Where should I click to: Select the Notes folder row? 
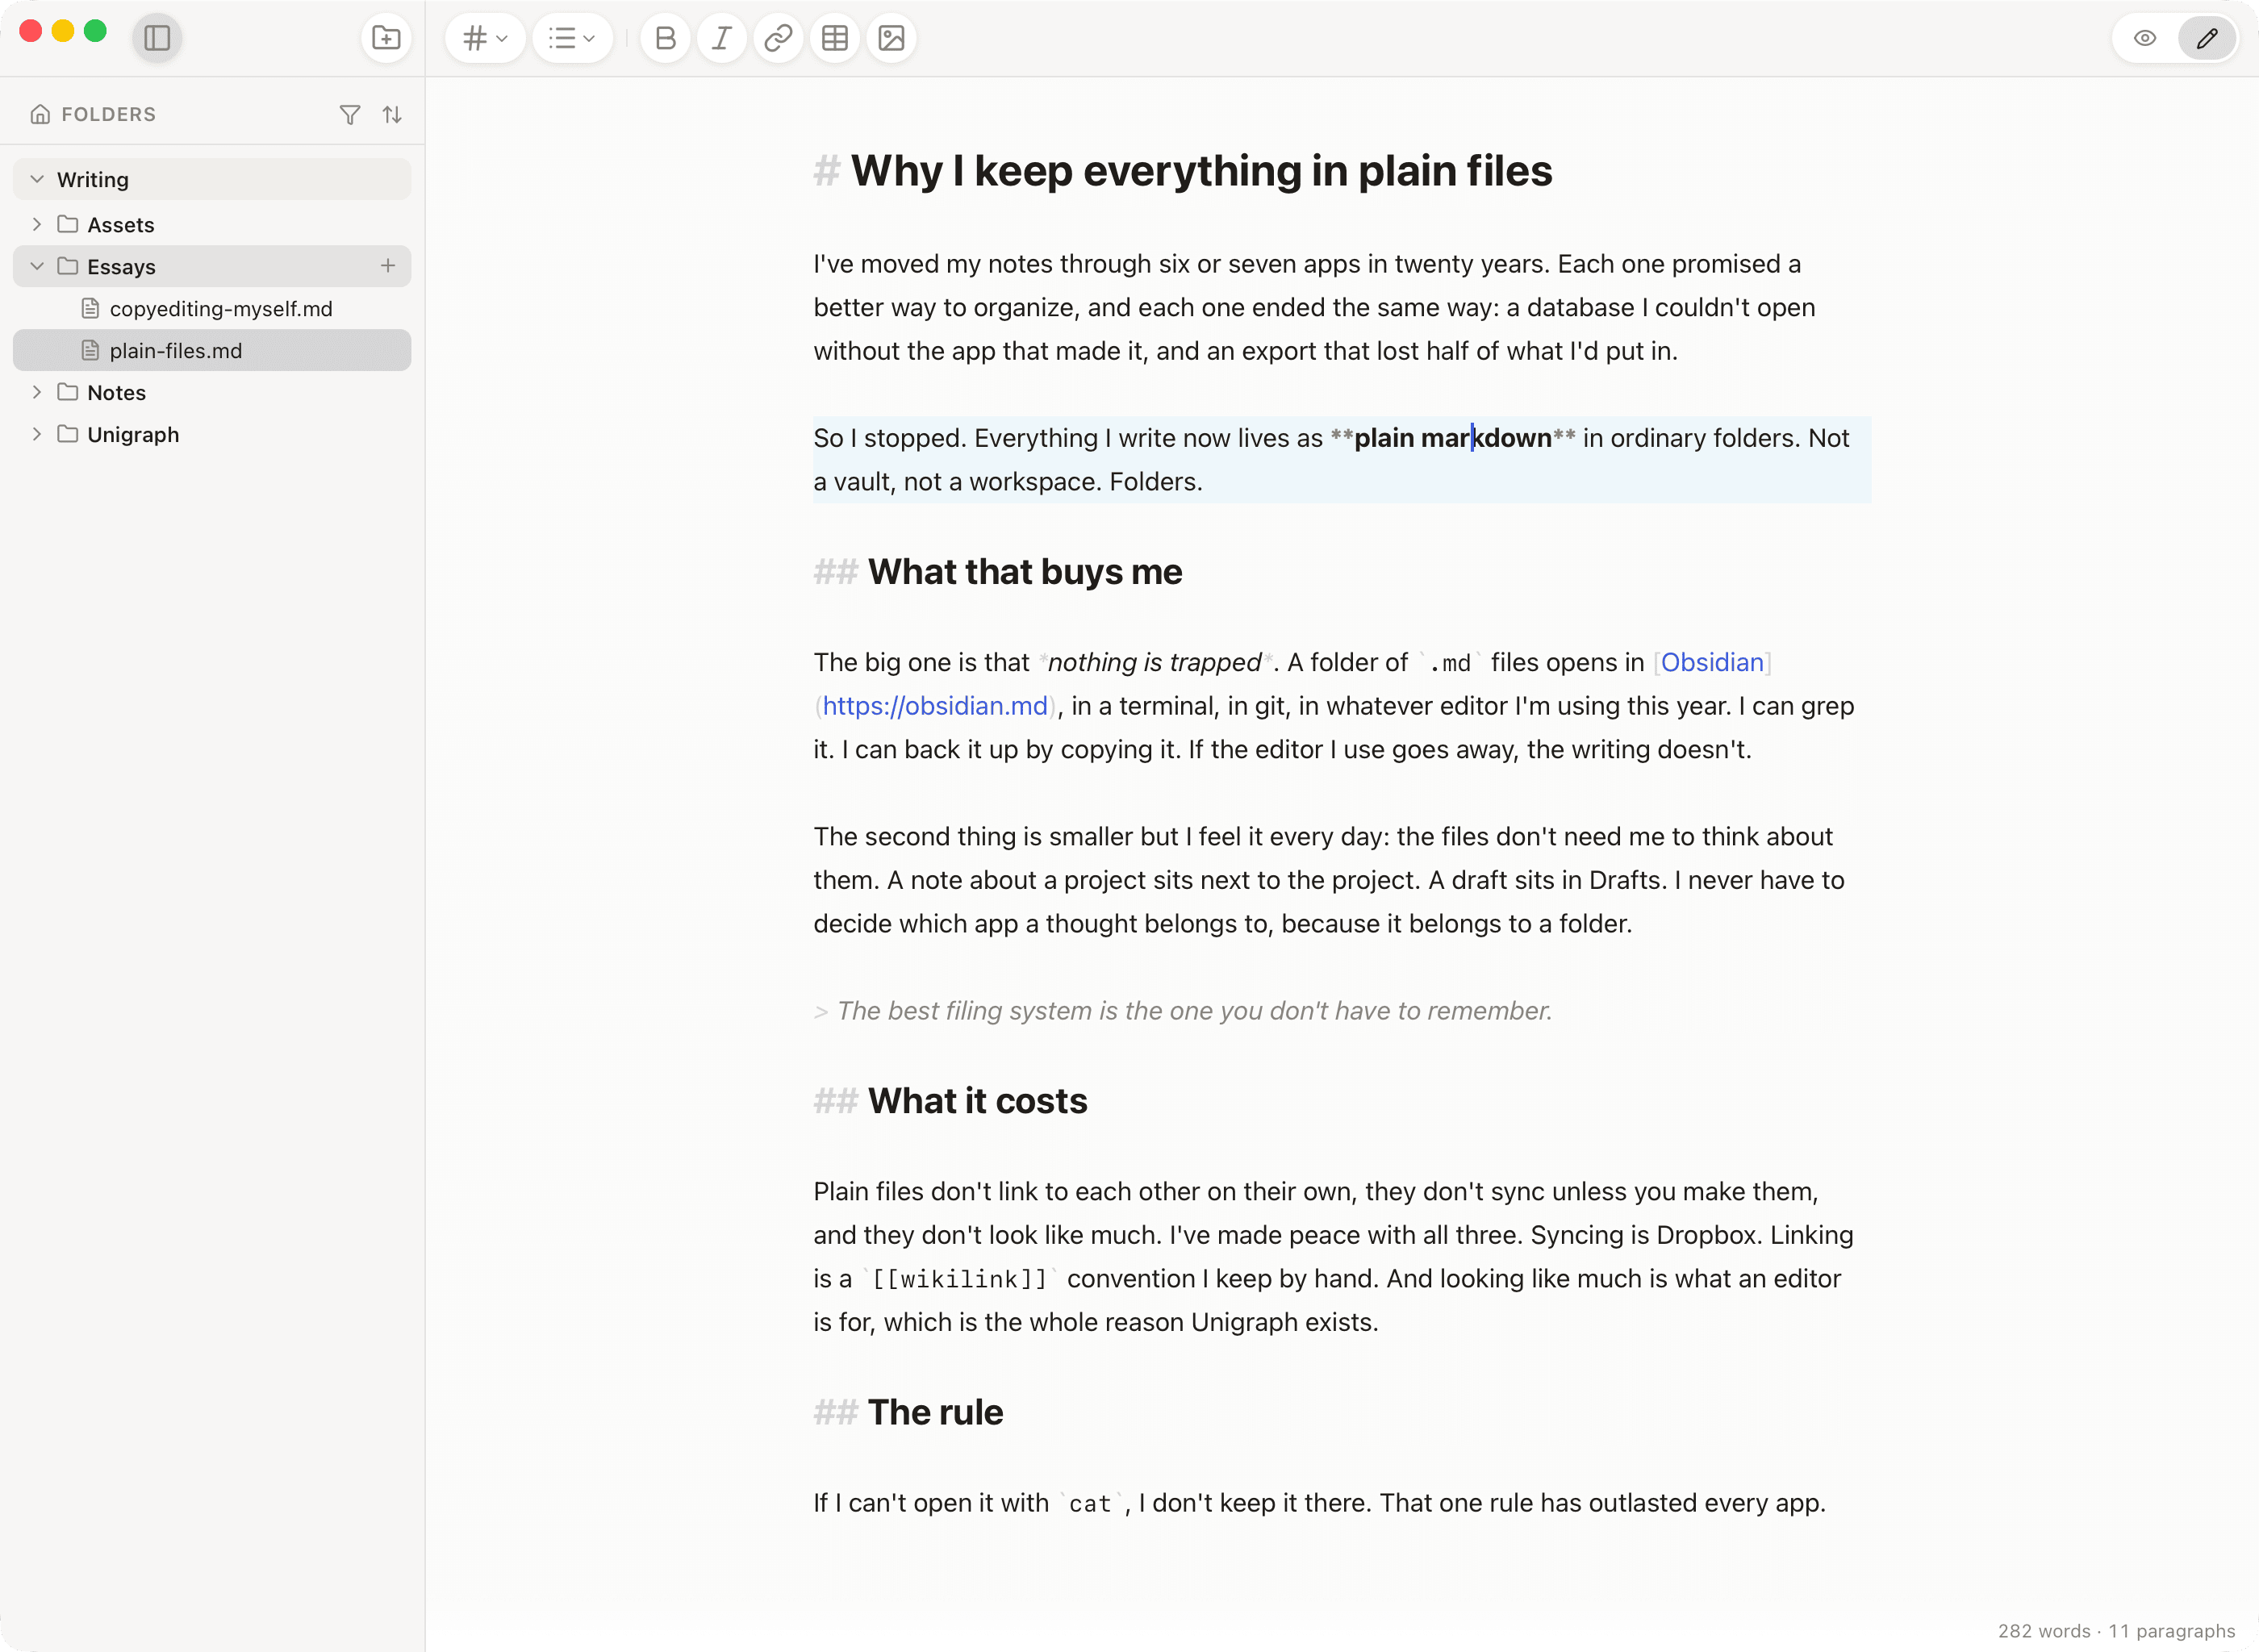pyautogui.click(x=212, y=392)
